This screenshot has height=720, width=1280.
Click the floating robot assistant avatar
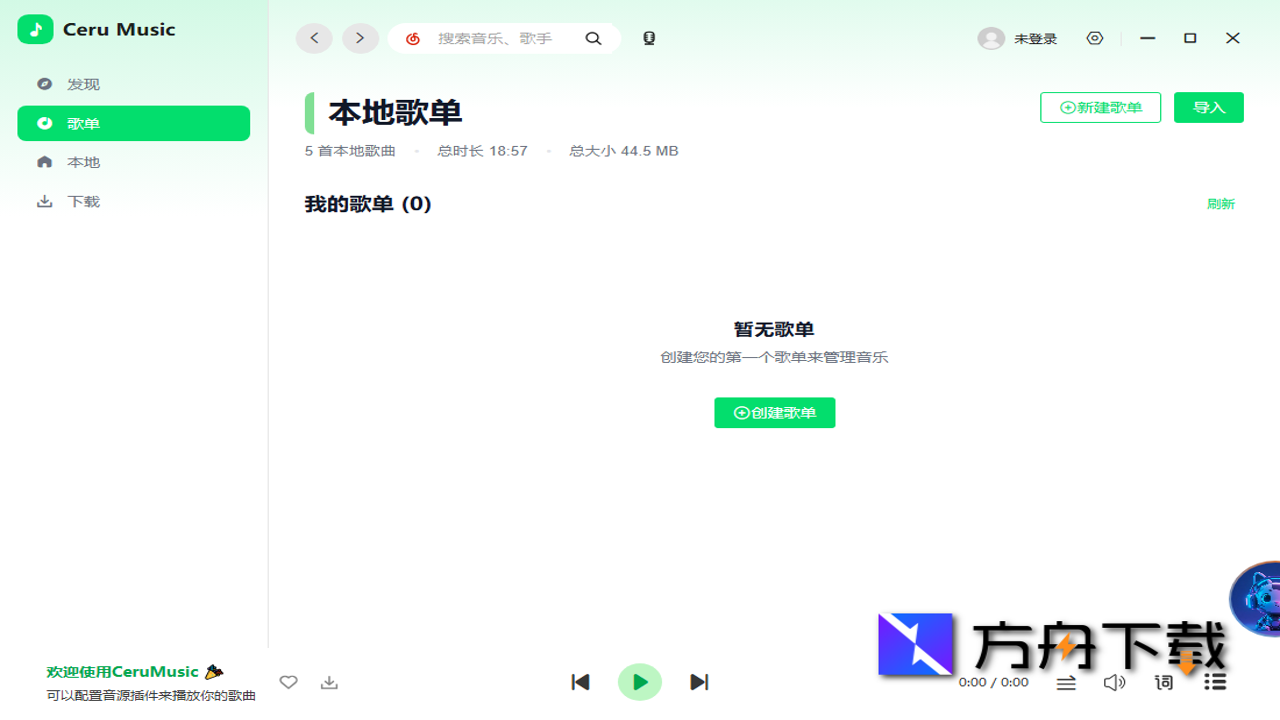coord(1257,598)
